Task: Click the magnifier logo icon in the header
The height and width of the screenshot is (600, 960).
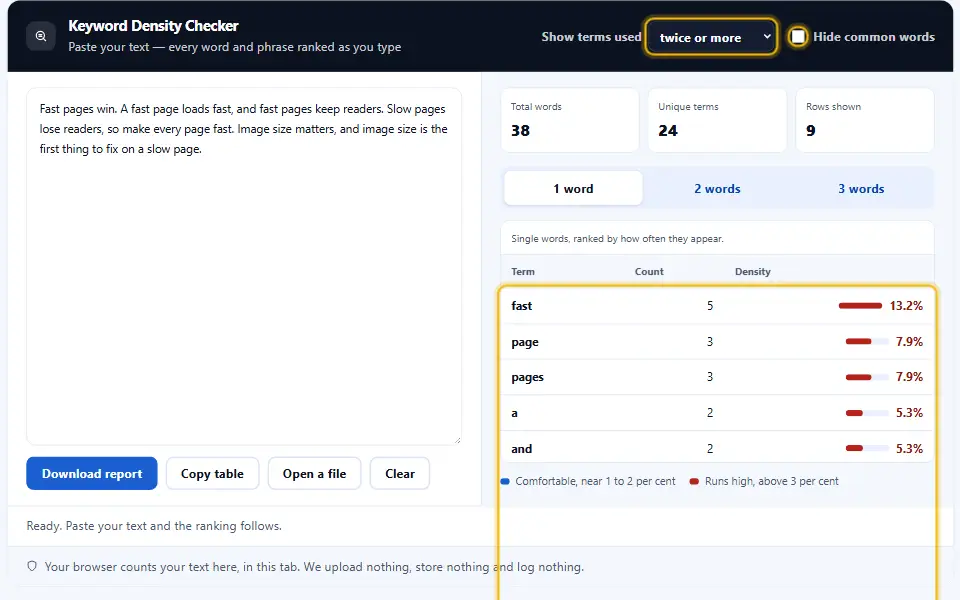Action: [x=41, y=36]
